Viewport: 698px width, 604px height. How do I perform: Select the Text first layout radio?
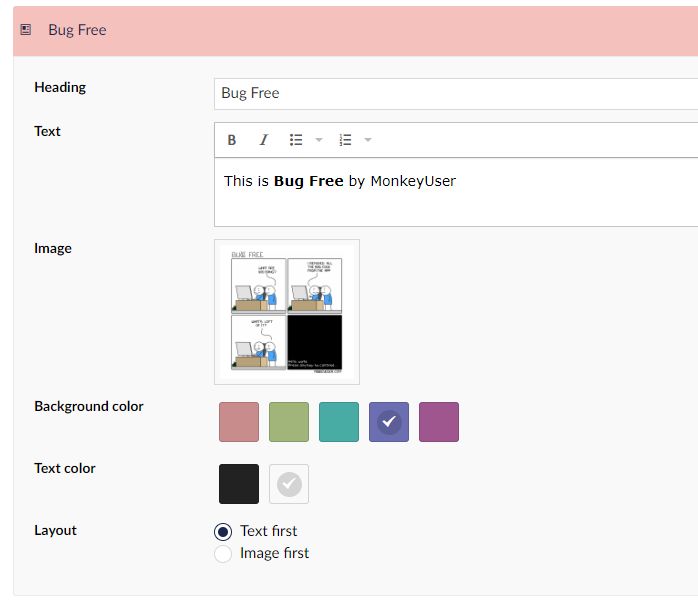223,531
